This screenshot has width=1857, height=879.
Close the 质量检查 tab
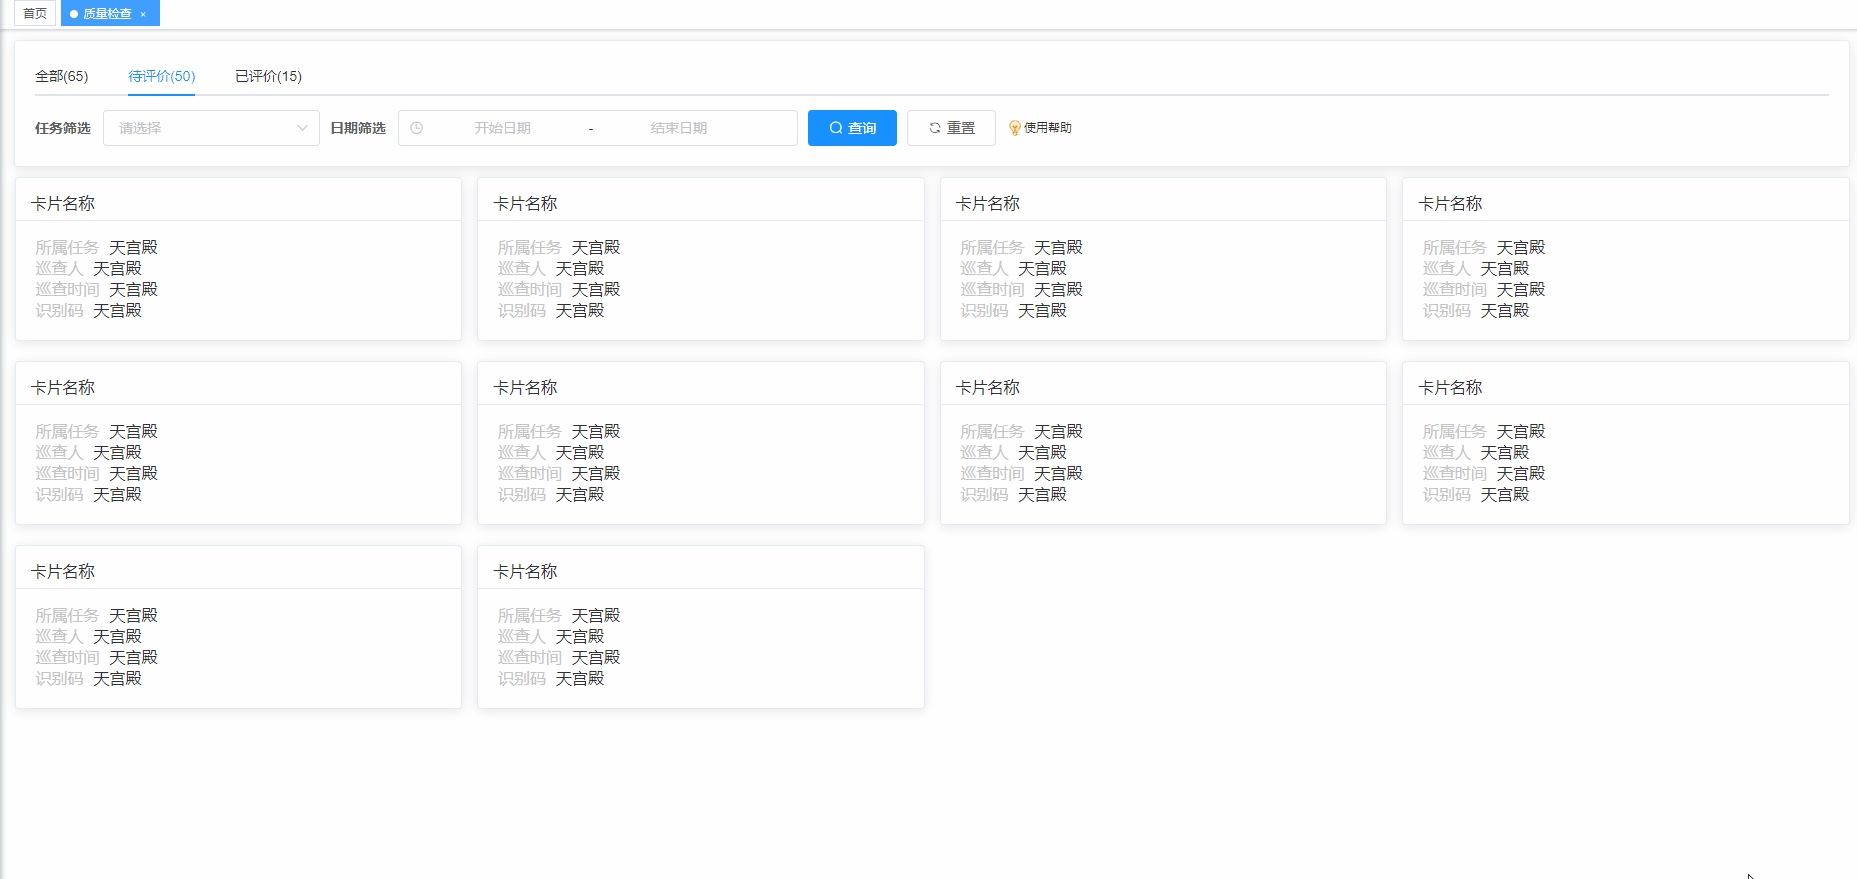click(x=143, y=14)
